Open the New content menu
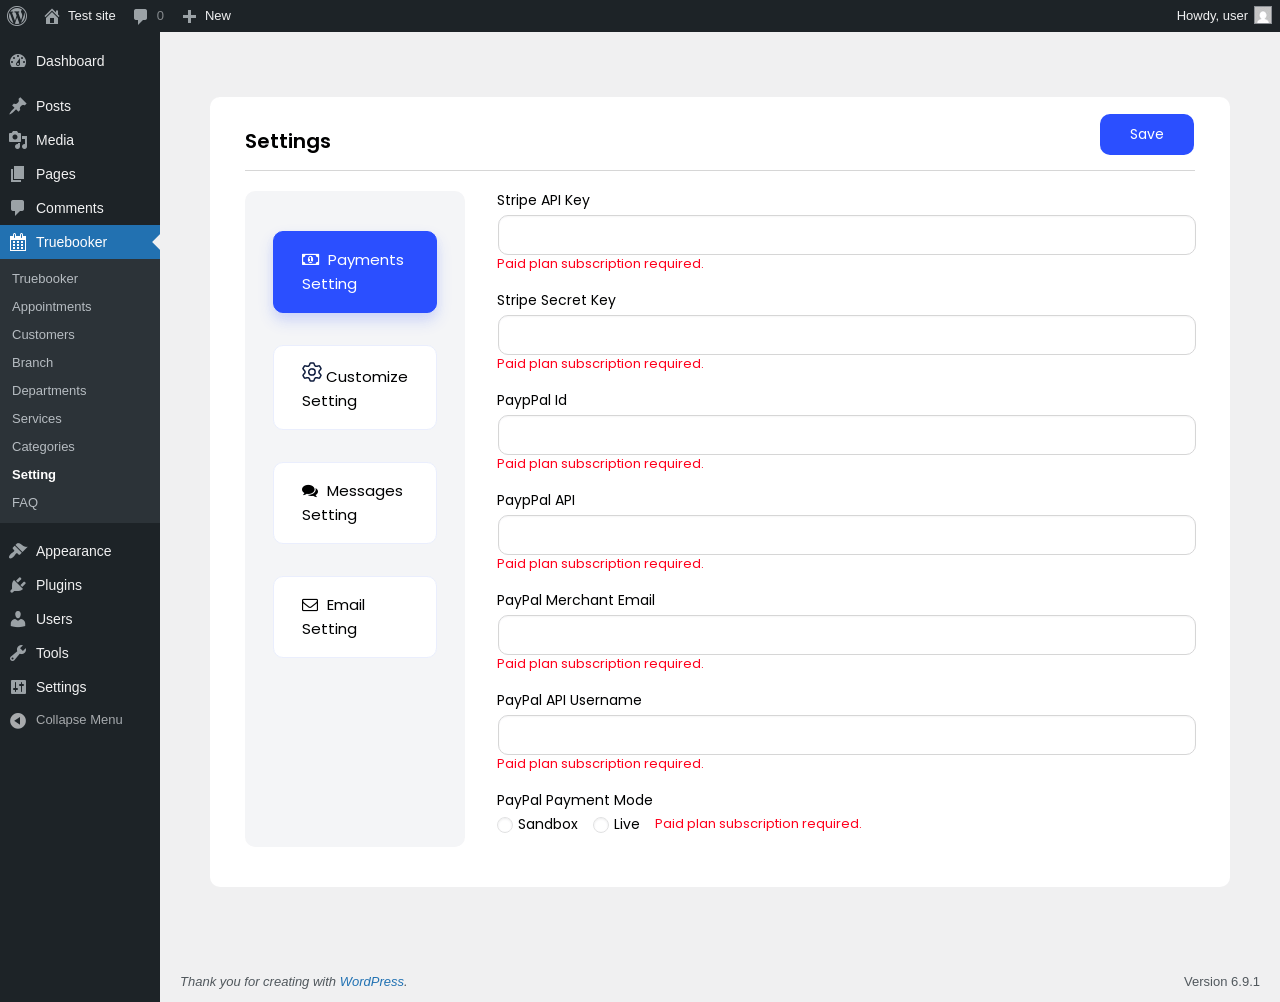The width and height of the screenshot is (1280, 1002). (207, 16)
